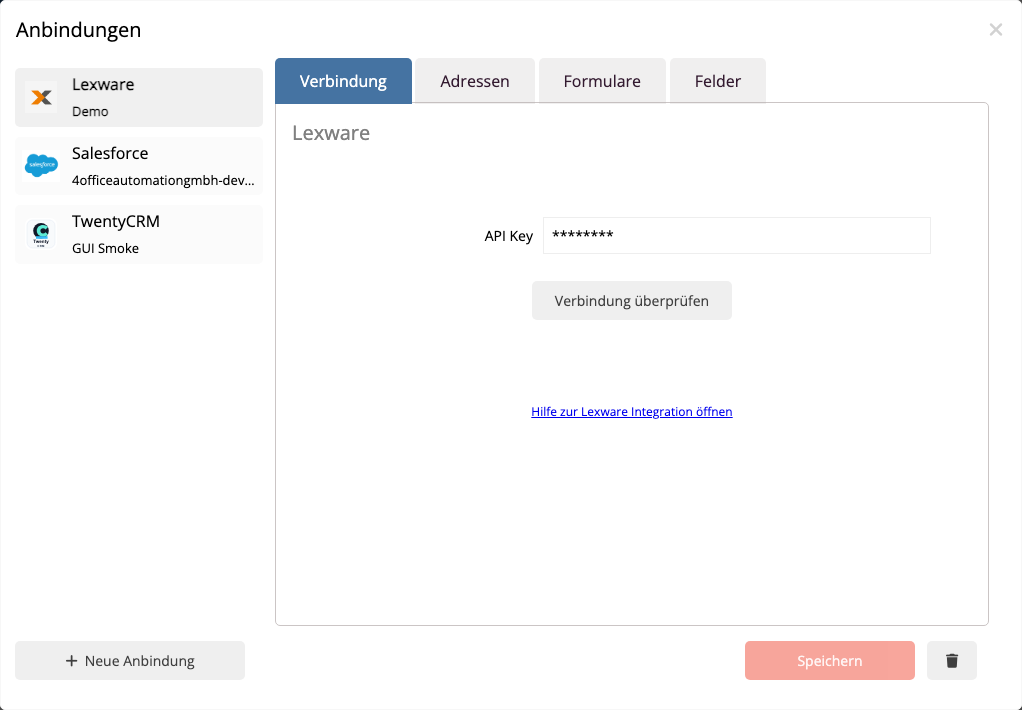Open the Formulare tab

pyautogui.click(x=602, y=81)
